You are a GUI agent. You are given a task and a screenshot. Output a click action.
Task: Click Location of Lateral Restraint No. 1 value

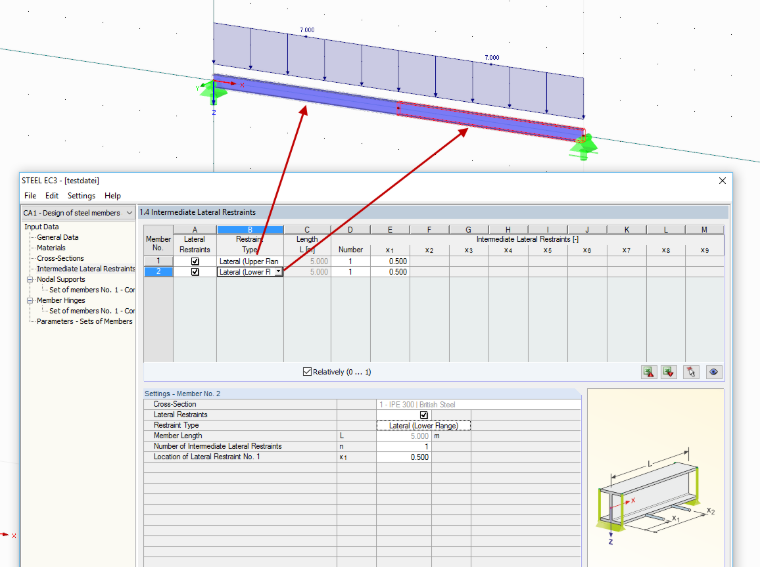404,457
